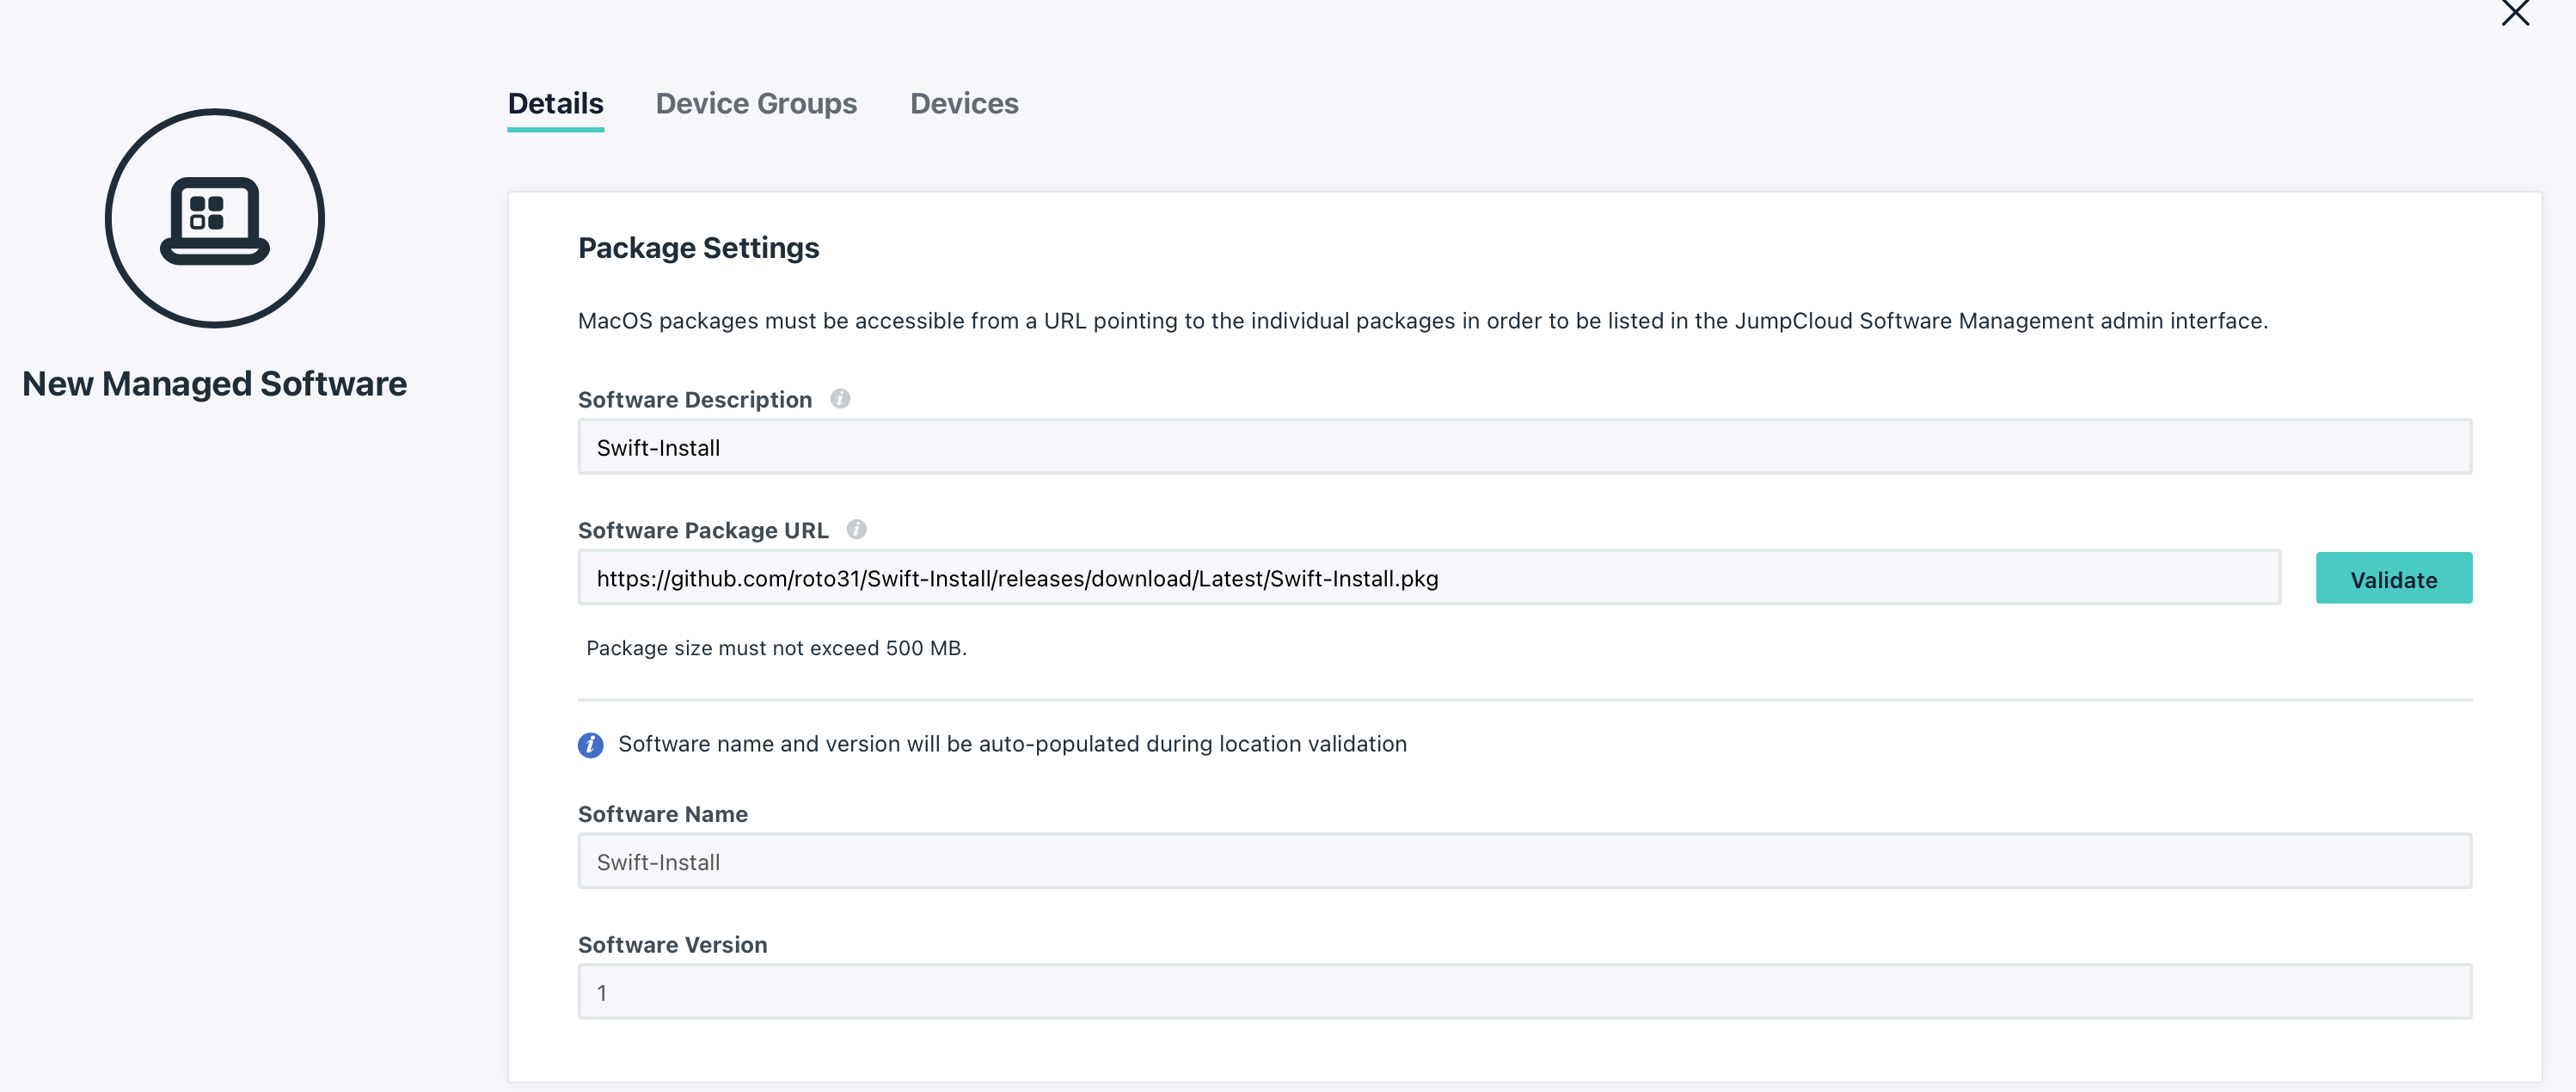Click the Software Description label text
Screen dimensions: 2576x1092
click(694, 400)
